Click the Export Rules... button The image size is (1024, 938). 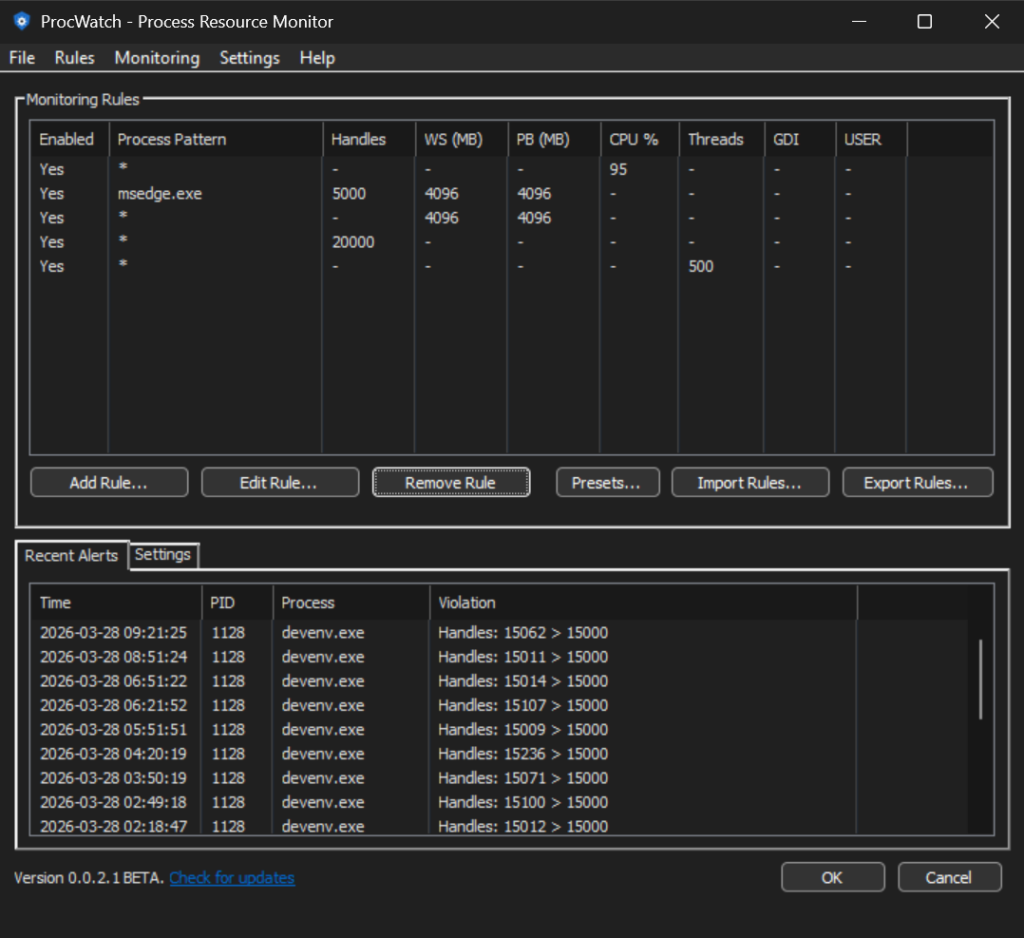[917, 483]
